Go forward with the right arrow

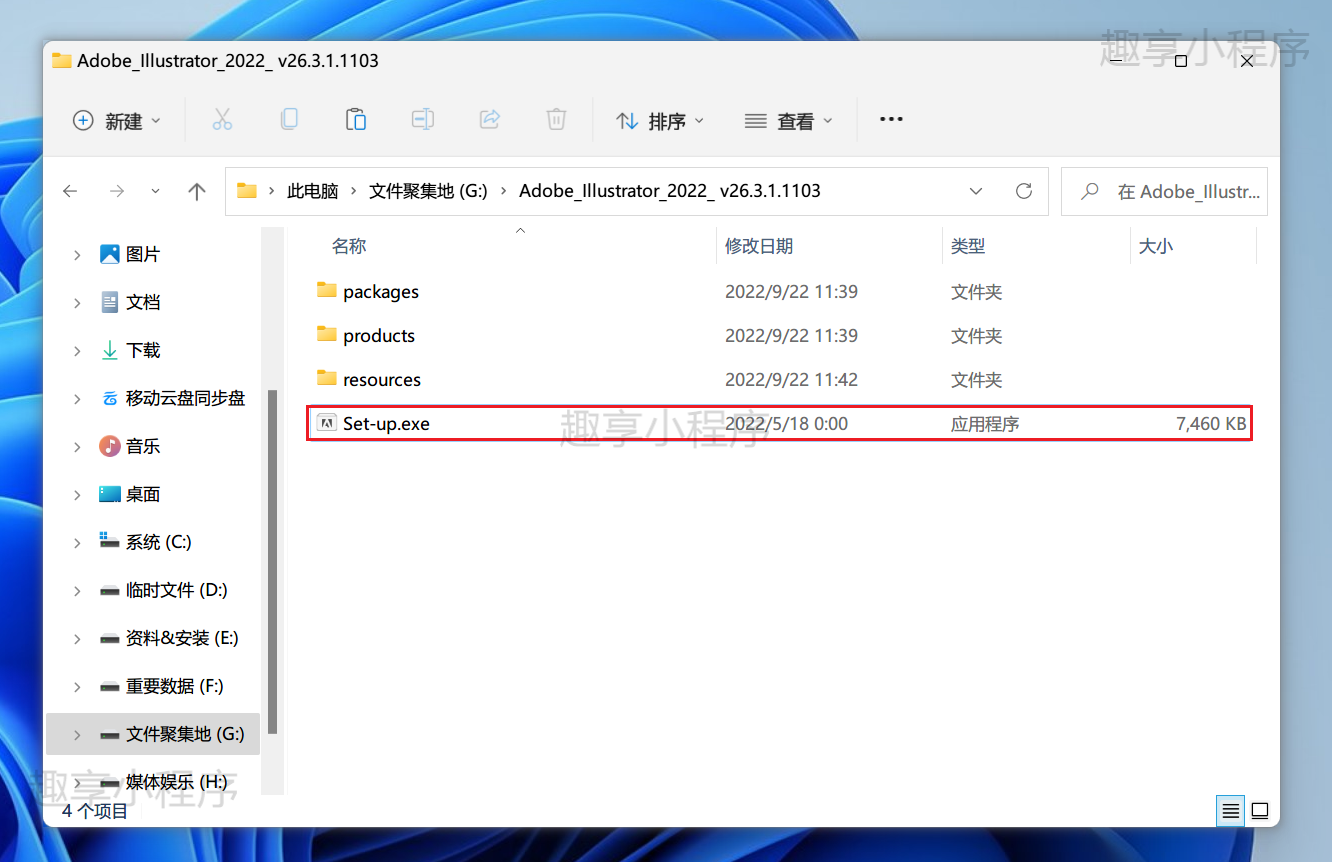click(117, 191)
